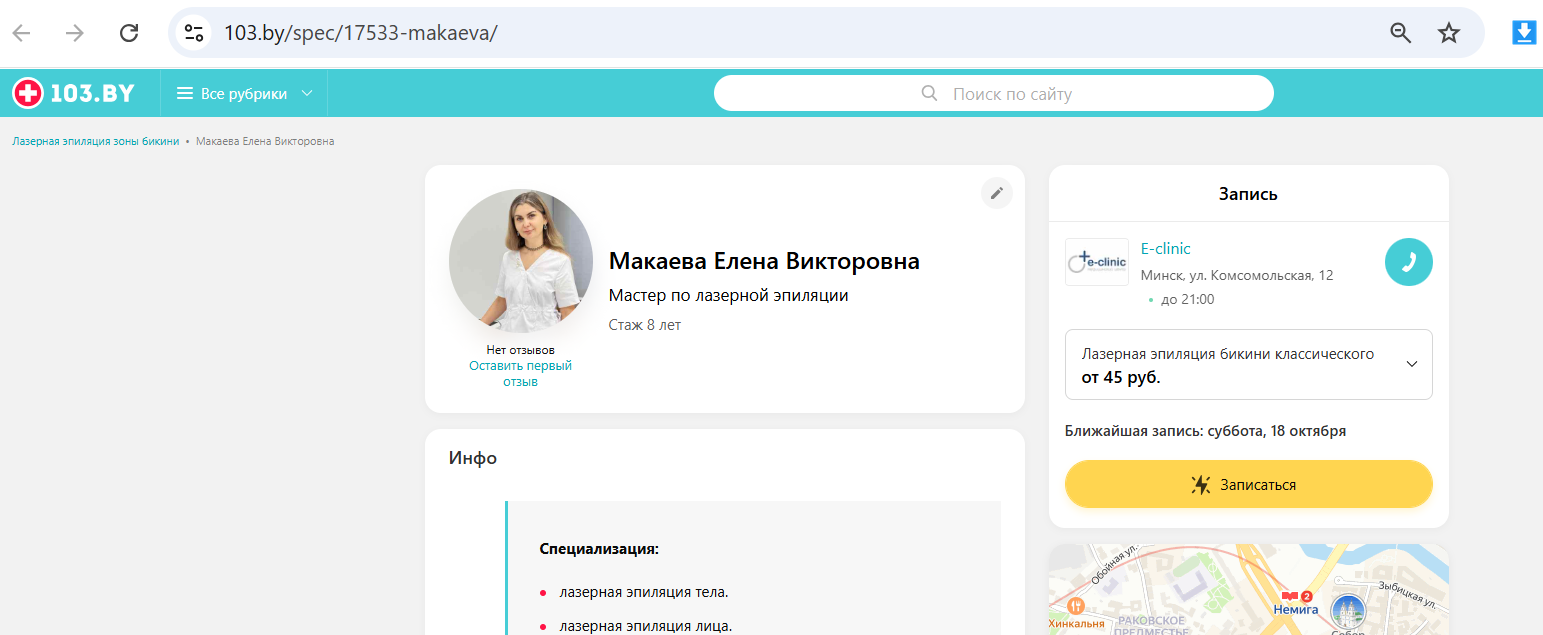Viewport: 1543px width, 635px height.
Task: Click Макаева Елена Викторовна in the breadcrumb
Action: [x=265, y=141]
